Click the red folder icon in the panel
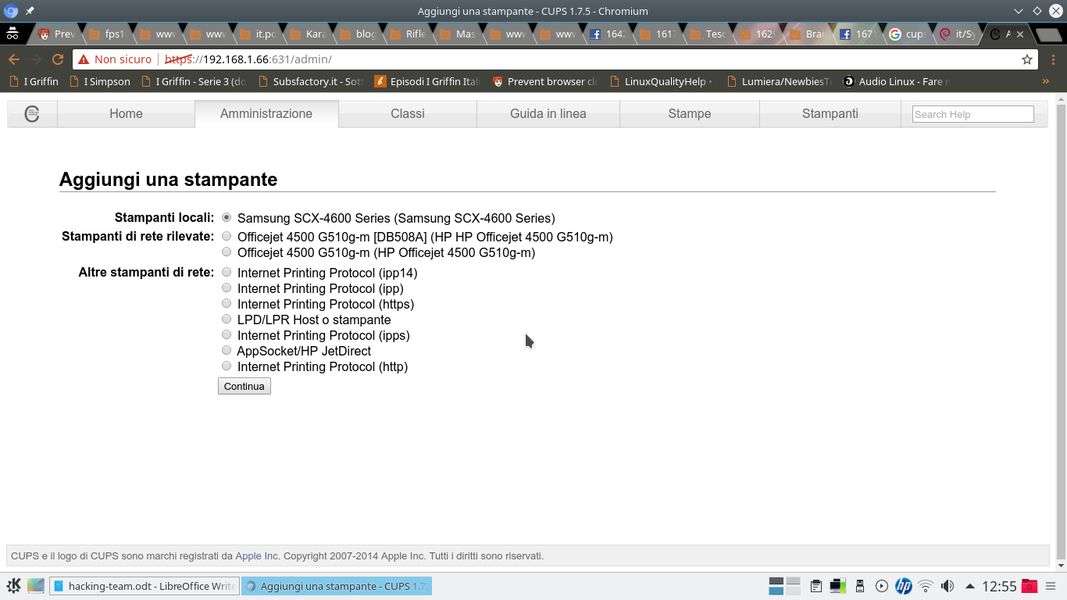This screenshot has height=600, width=1067. (1030, 586)
